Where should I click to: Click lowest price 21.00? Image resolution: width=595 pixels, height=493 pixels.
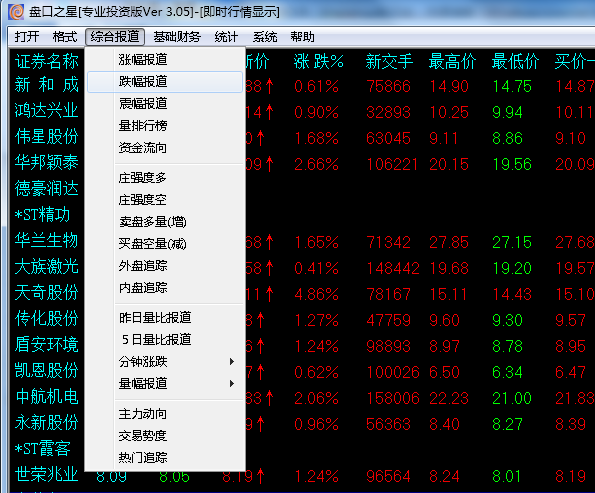tap(512, 398)
